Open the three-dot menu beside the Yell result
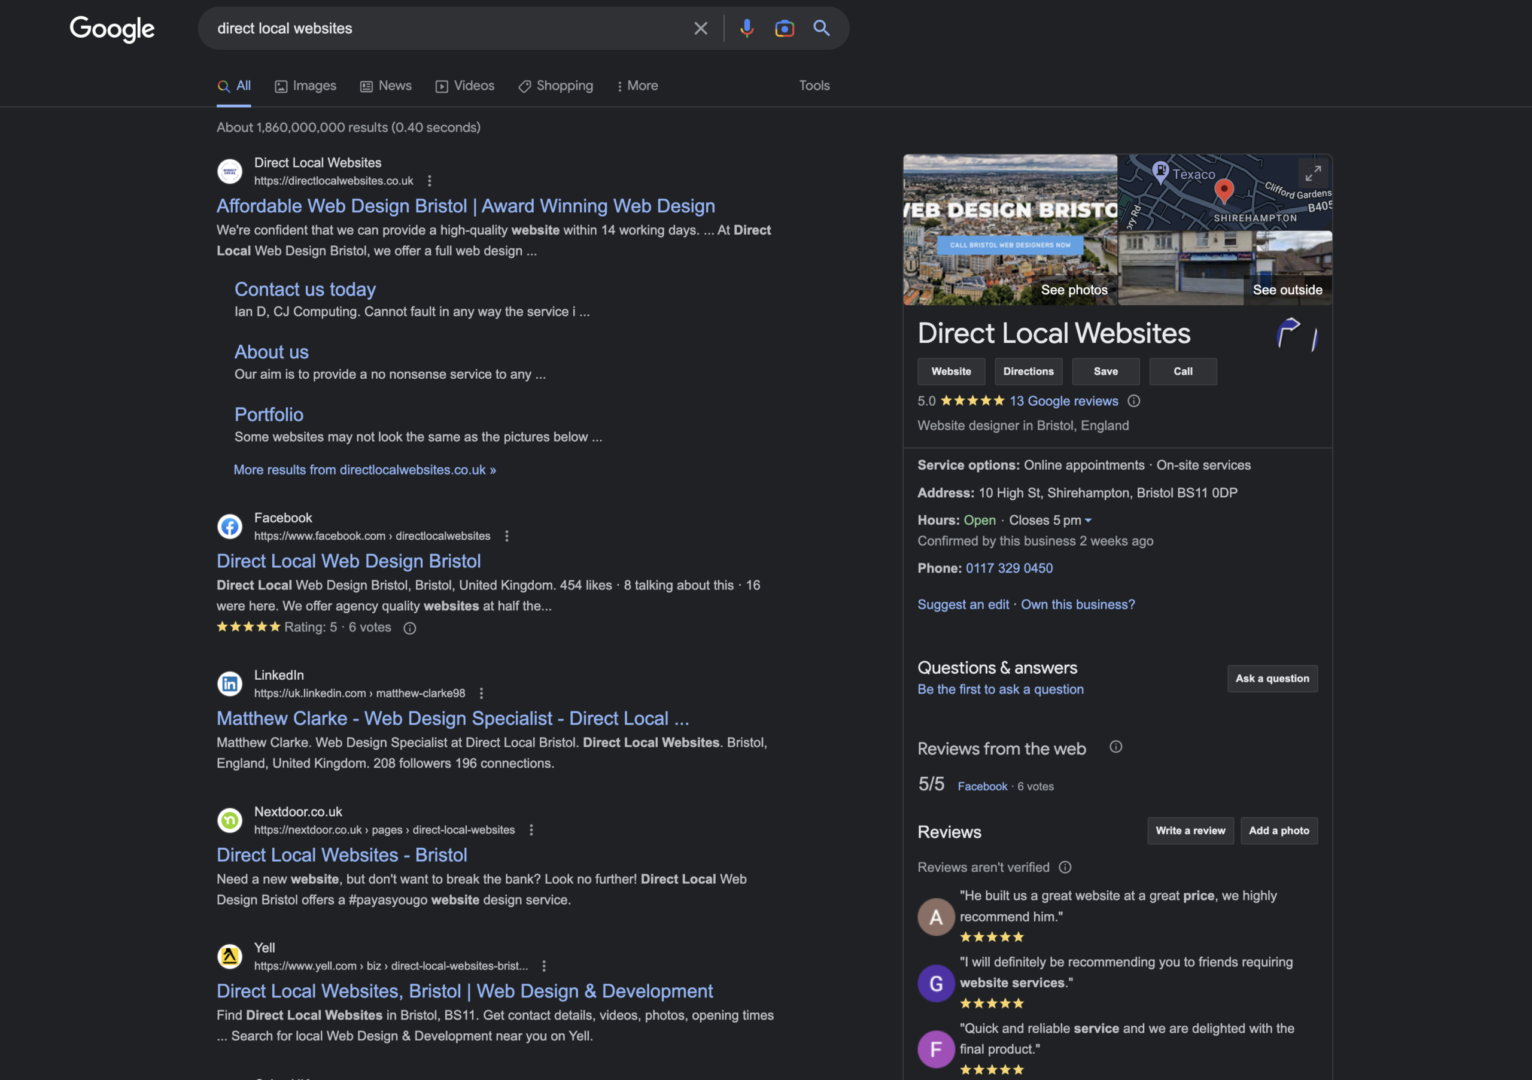The width and height of the screenshot is (1532, 1080). click(x=544, y=966)
